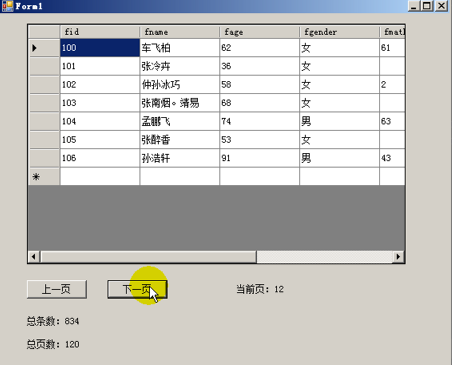This screenshot has height=365, width=452.
Task: Click the row header of row 103
Action: tap(44, 103)
